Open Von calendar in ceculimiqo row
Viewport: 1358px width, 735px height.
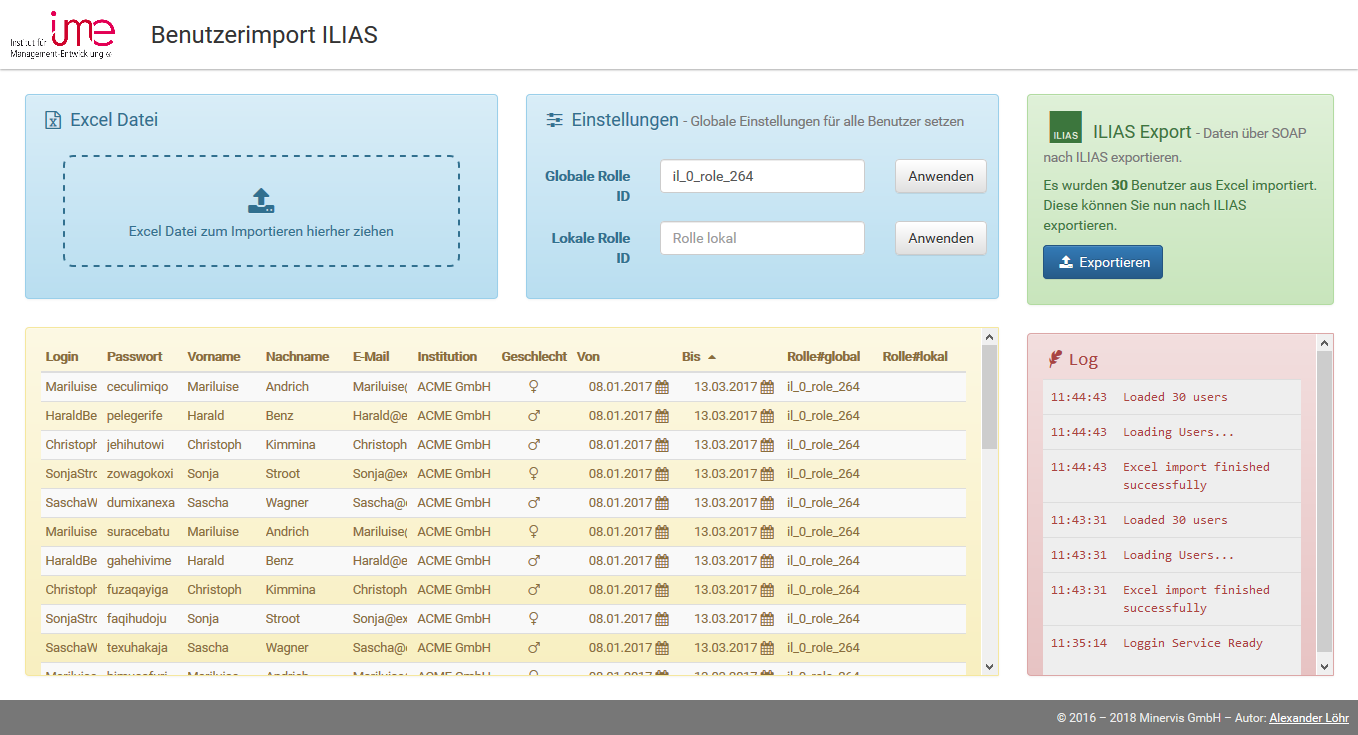pyautogui.click(x=662, y=387)
